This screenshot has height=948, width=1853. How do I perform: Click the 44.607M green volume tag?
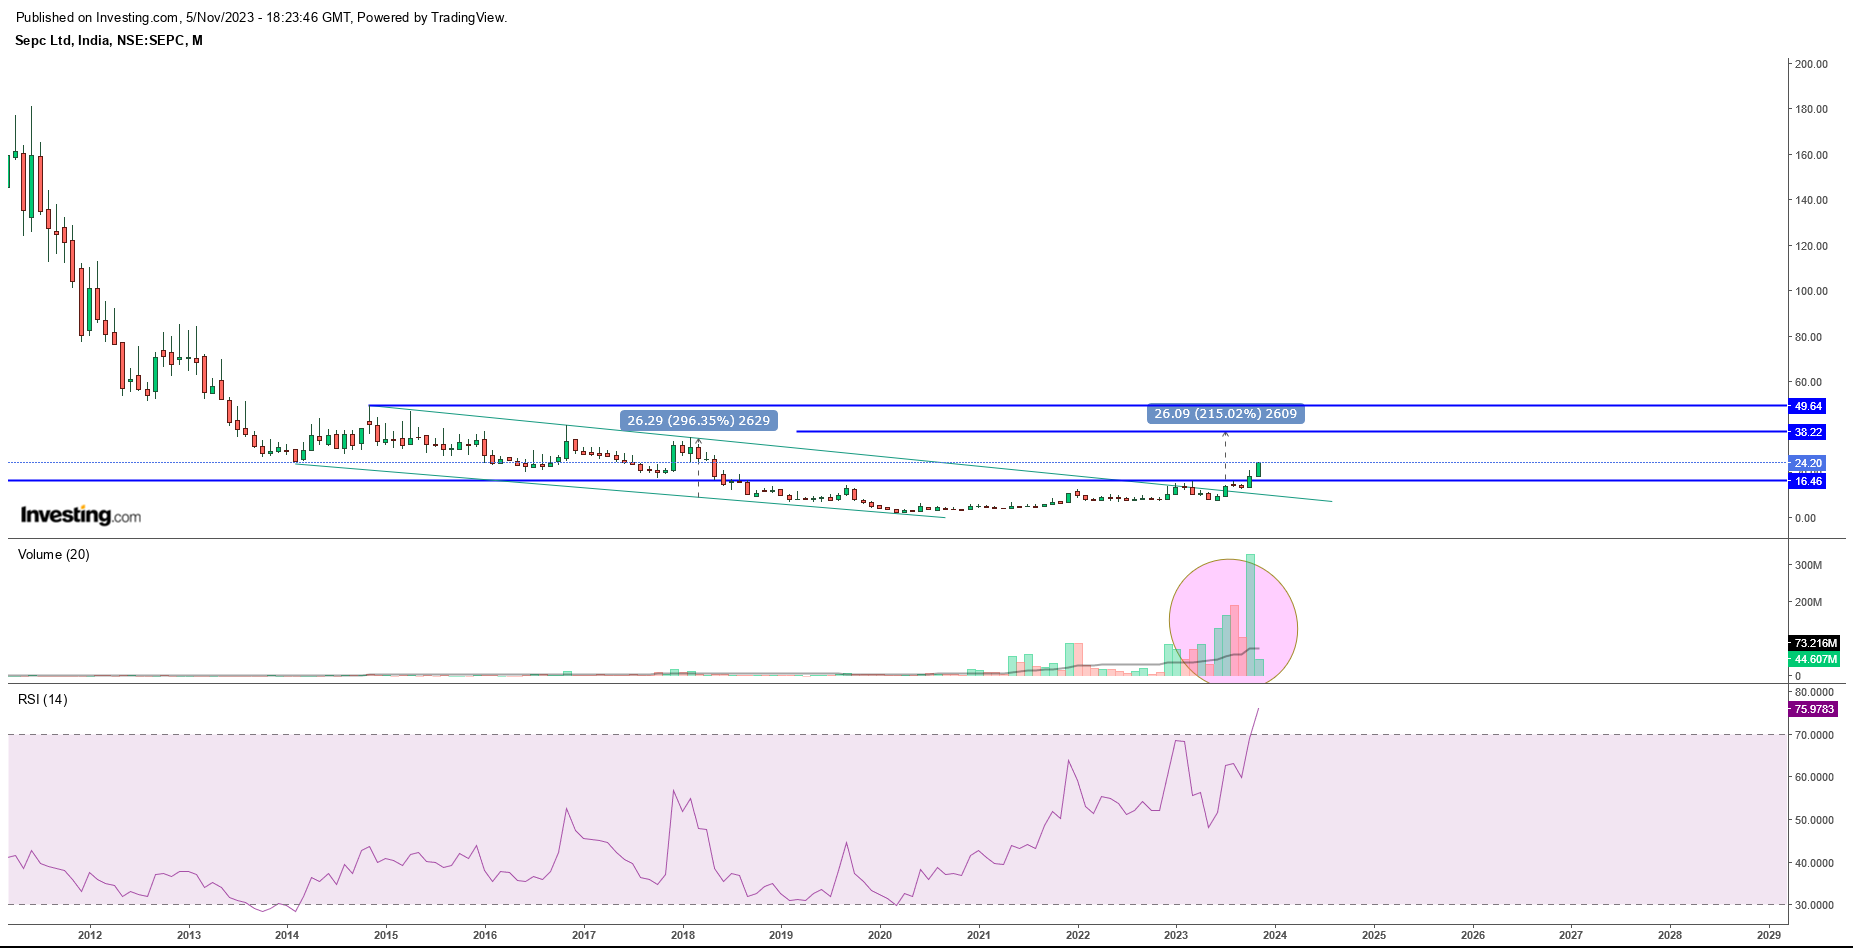pos(1815,659)
